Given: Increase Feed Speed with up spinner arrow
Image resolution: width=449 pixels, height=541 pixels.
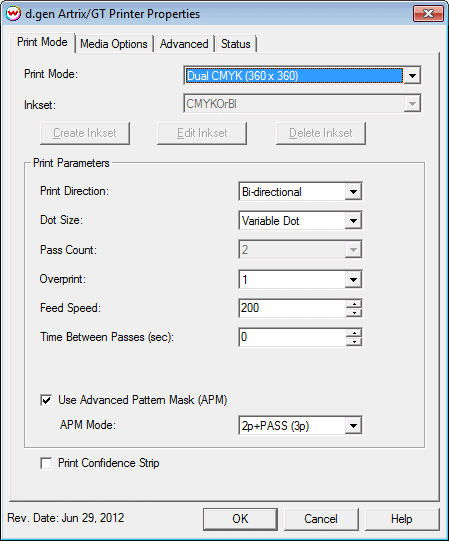Looking at the screenshot, I should pyautogui.click(x=354, y=304).
